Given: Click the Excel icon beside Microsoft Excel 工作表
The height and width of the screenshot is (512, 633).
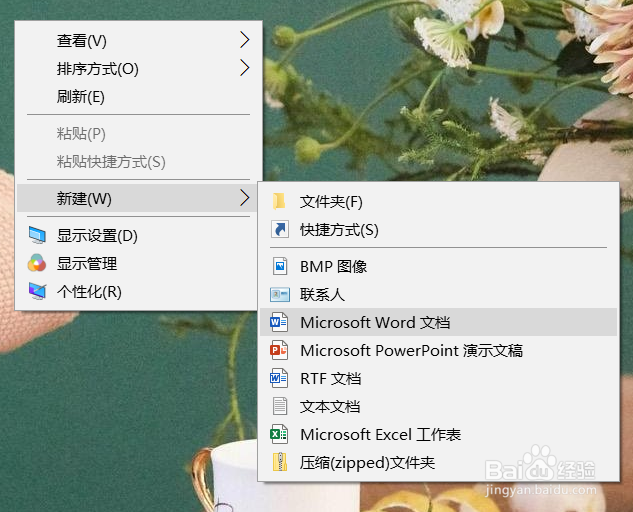Looking at the screenshot, I should (x=279, y=434).
